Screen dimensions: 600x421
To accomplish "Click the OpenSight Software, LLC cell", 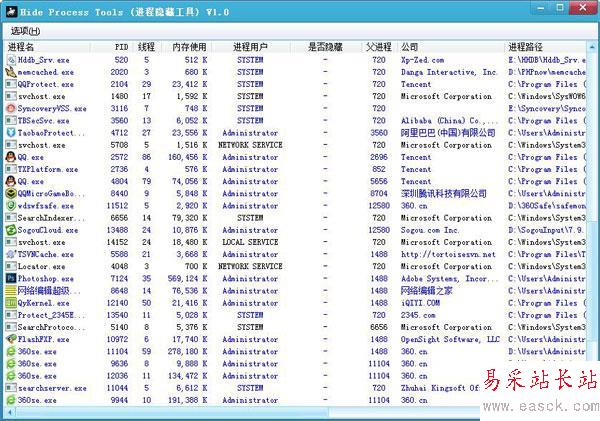I will pos(450,339).
